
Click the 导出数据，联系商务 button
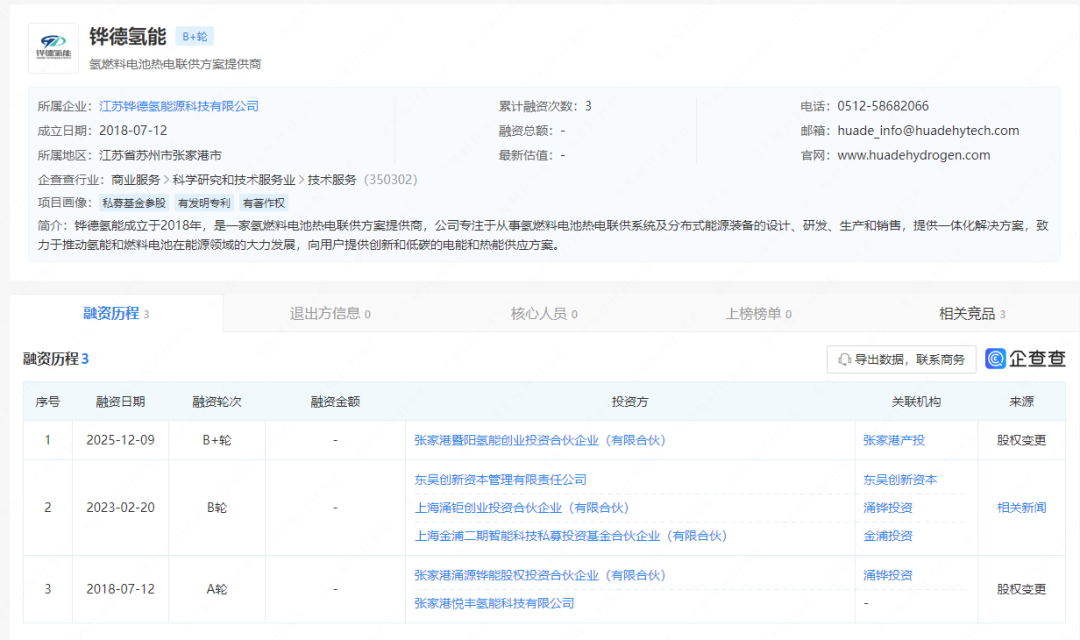pyautogui.click(x=900, y=358)
